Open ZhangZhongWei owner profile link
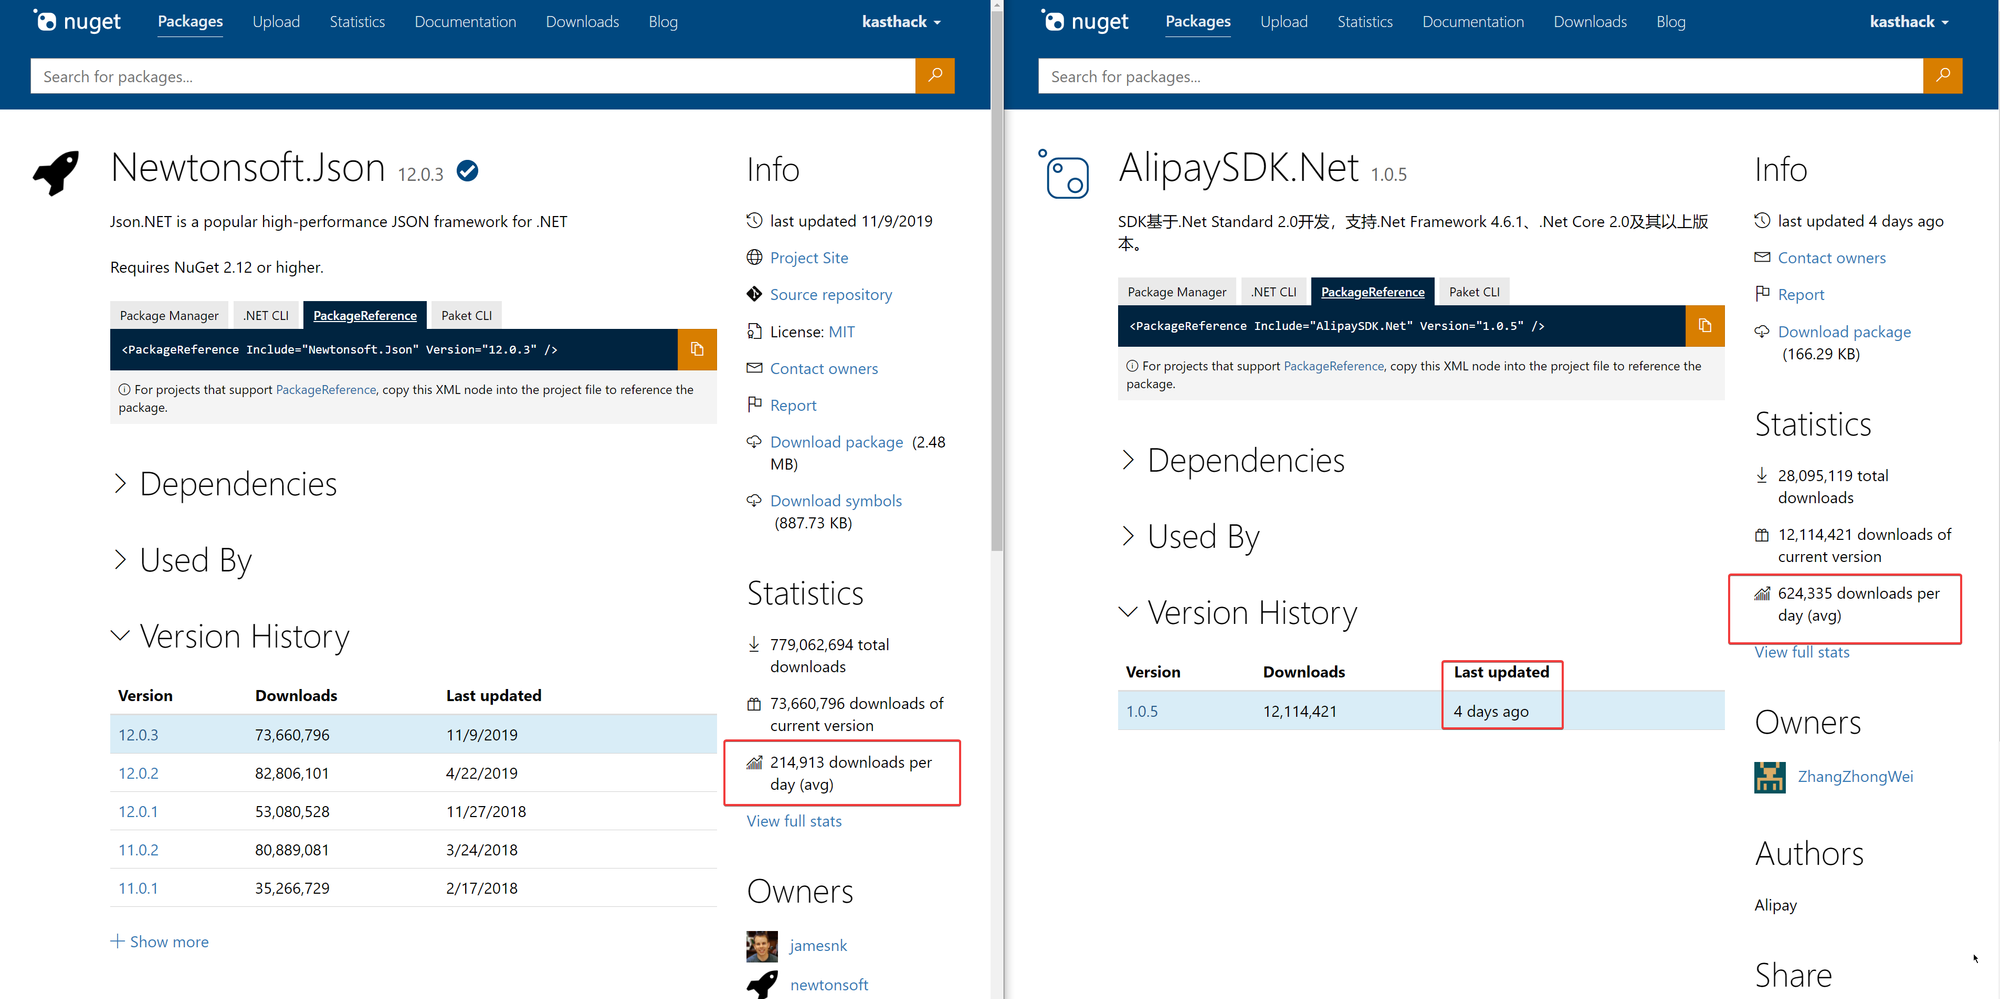This screenshot has width=2000, height=999. click(x=1856, y=777)
